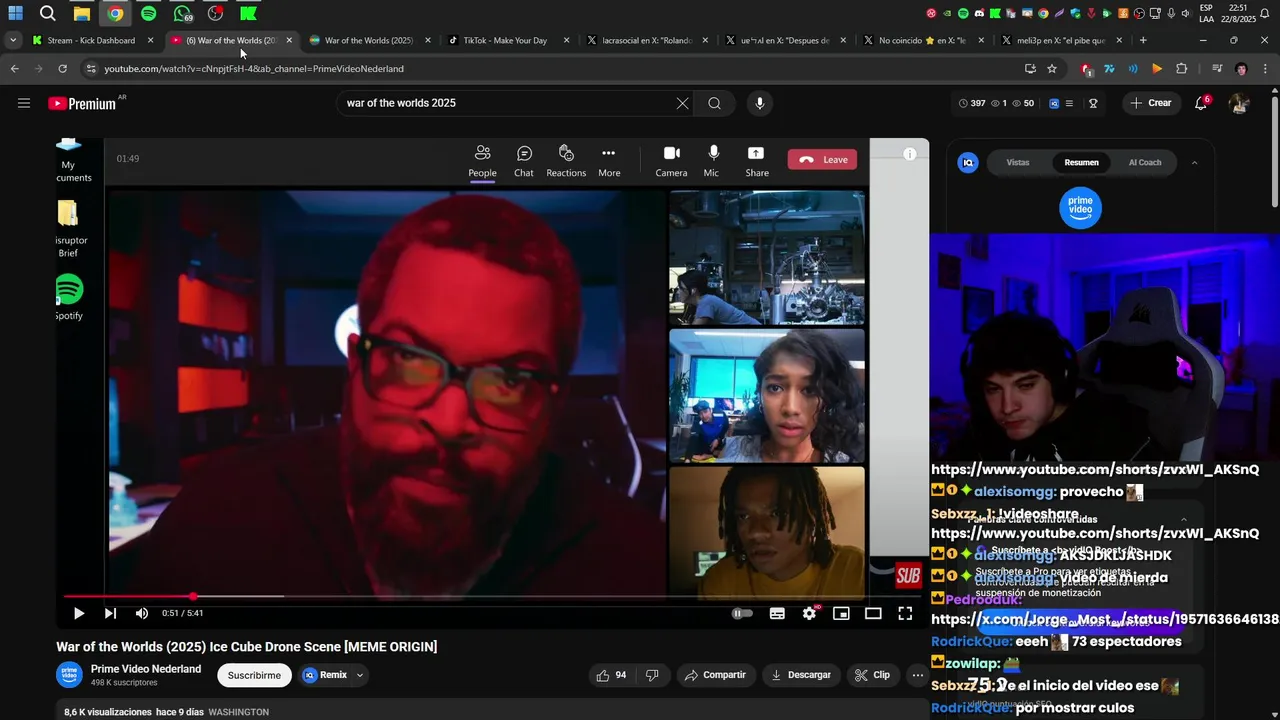Open the Chrome three-dot menu
The width and height of the screenshot is (1280, 720).
tap(1266, 68)
